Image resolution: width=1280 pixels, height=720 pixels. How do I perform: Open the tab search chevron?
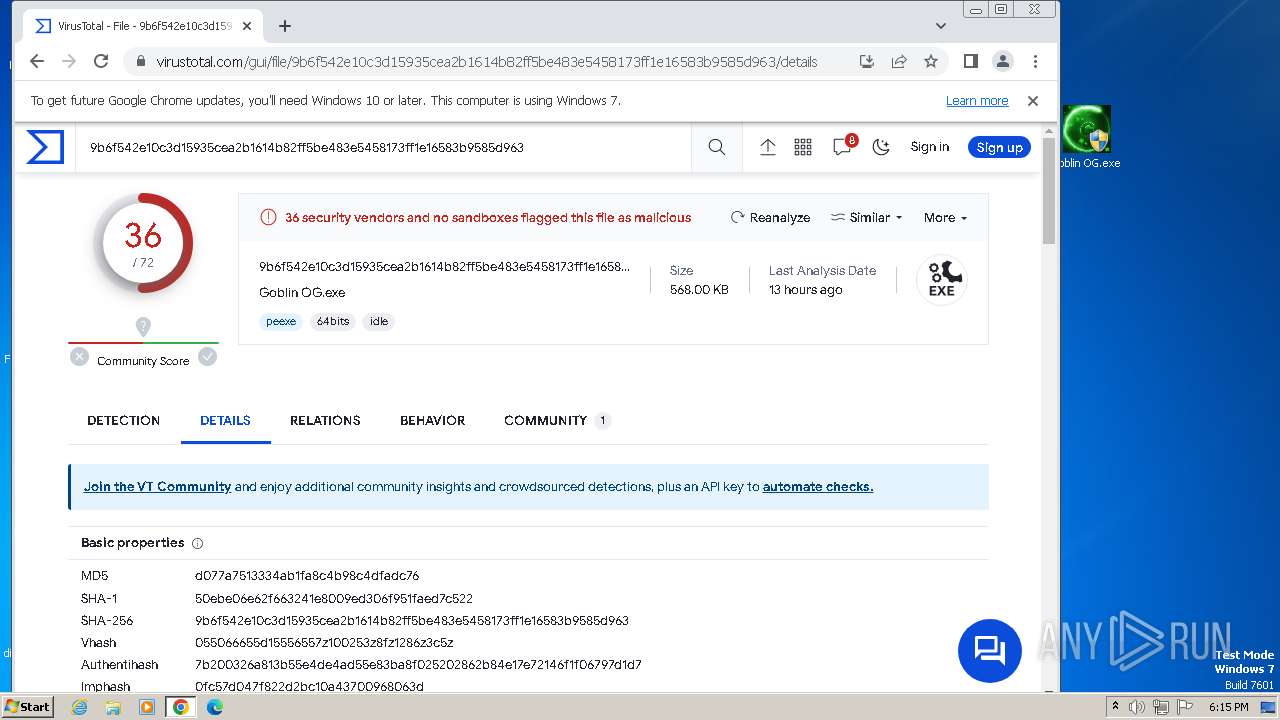(x=940, y=26)
